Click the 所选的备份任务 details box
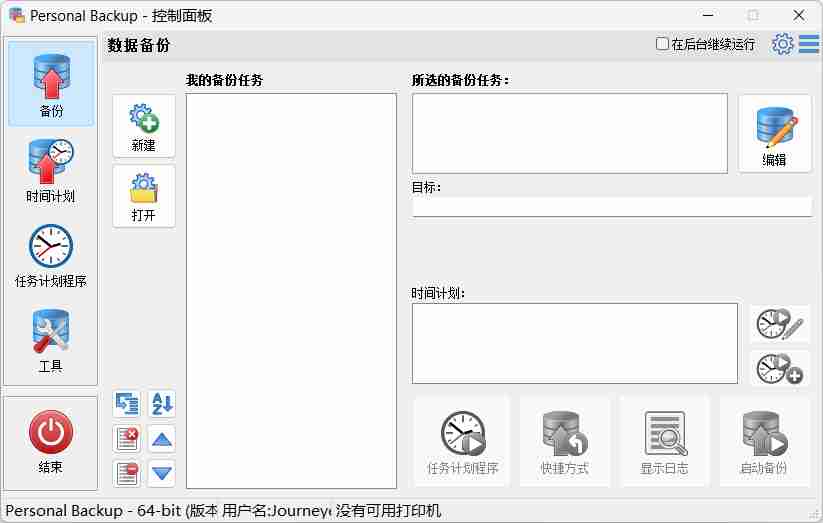This screenshot has width=823, height=523. tap(570, 133)
